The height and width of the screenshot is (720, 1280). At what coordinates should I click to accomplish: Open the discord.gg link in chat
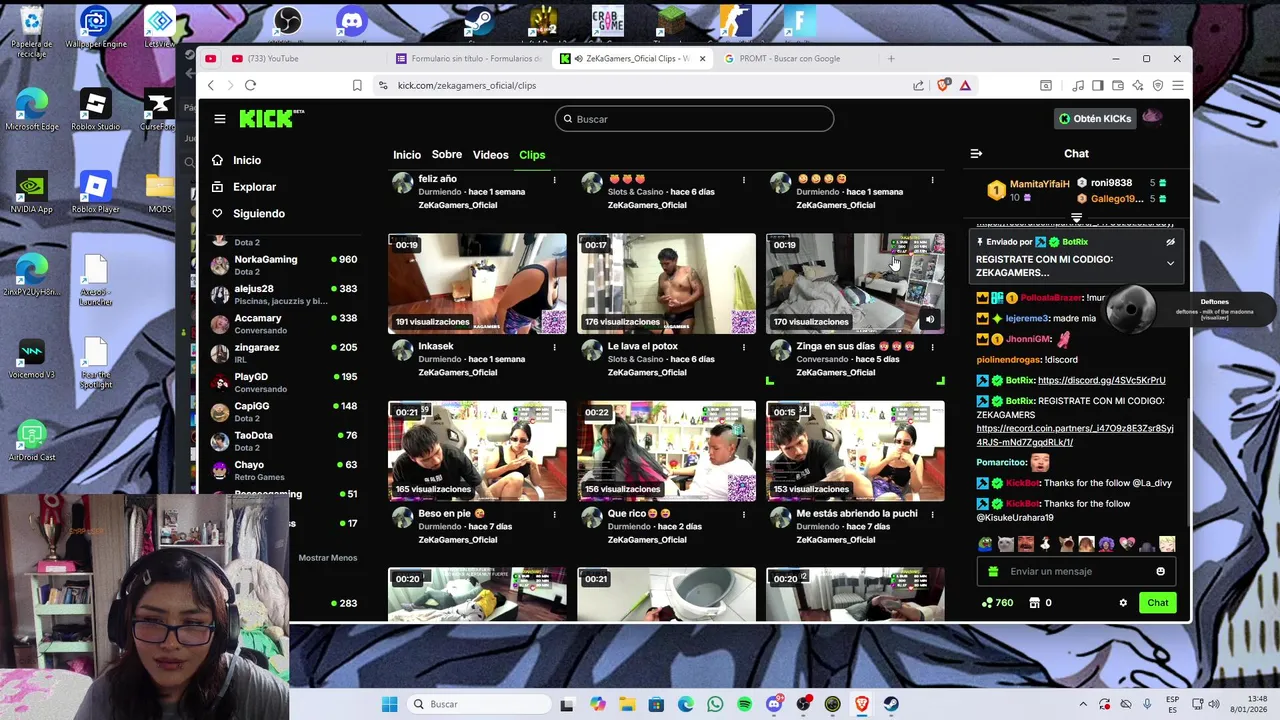click(1101, 380)
